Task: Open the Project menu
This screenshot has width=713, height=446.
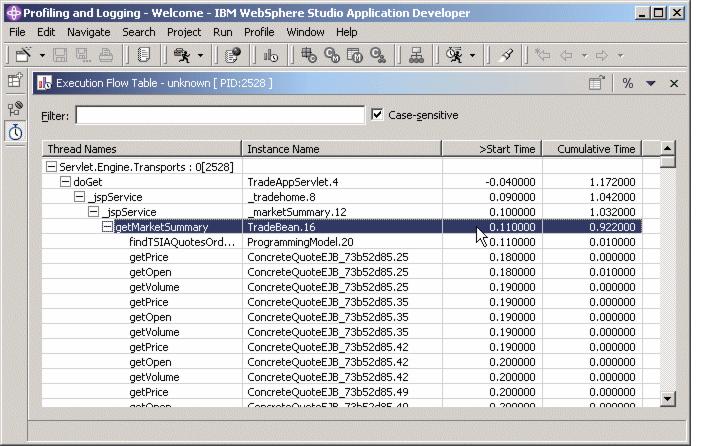Action: (x=184, y=32)
